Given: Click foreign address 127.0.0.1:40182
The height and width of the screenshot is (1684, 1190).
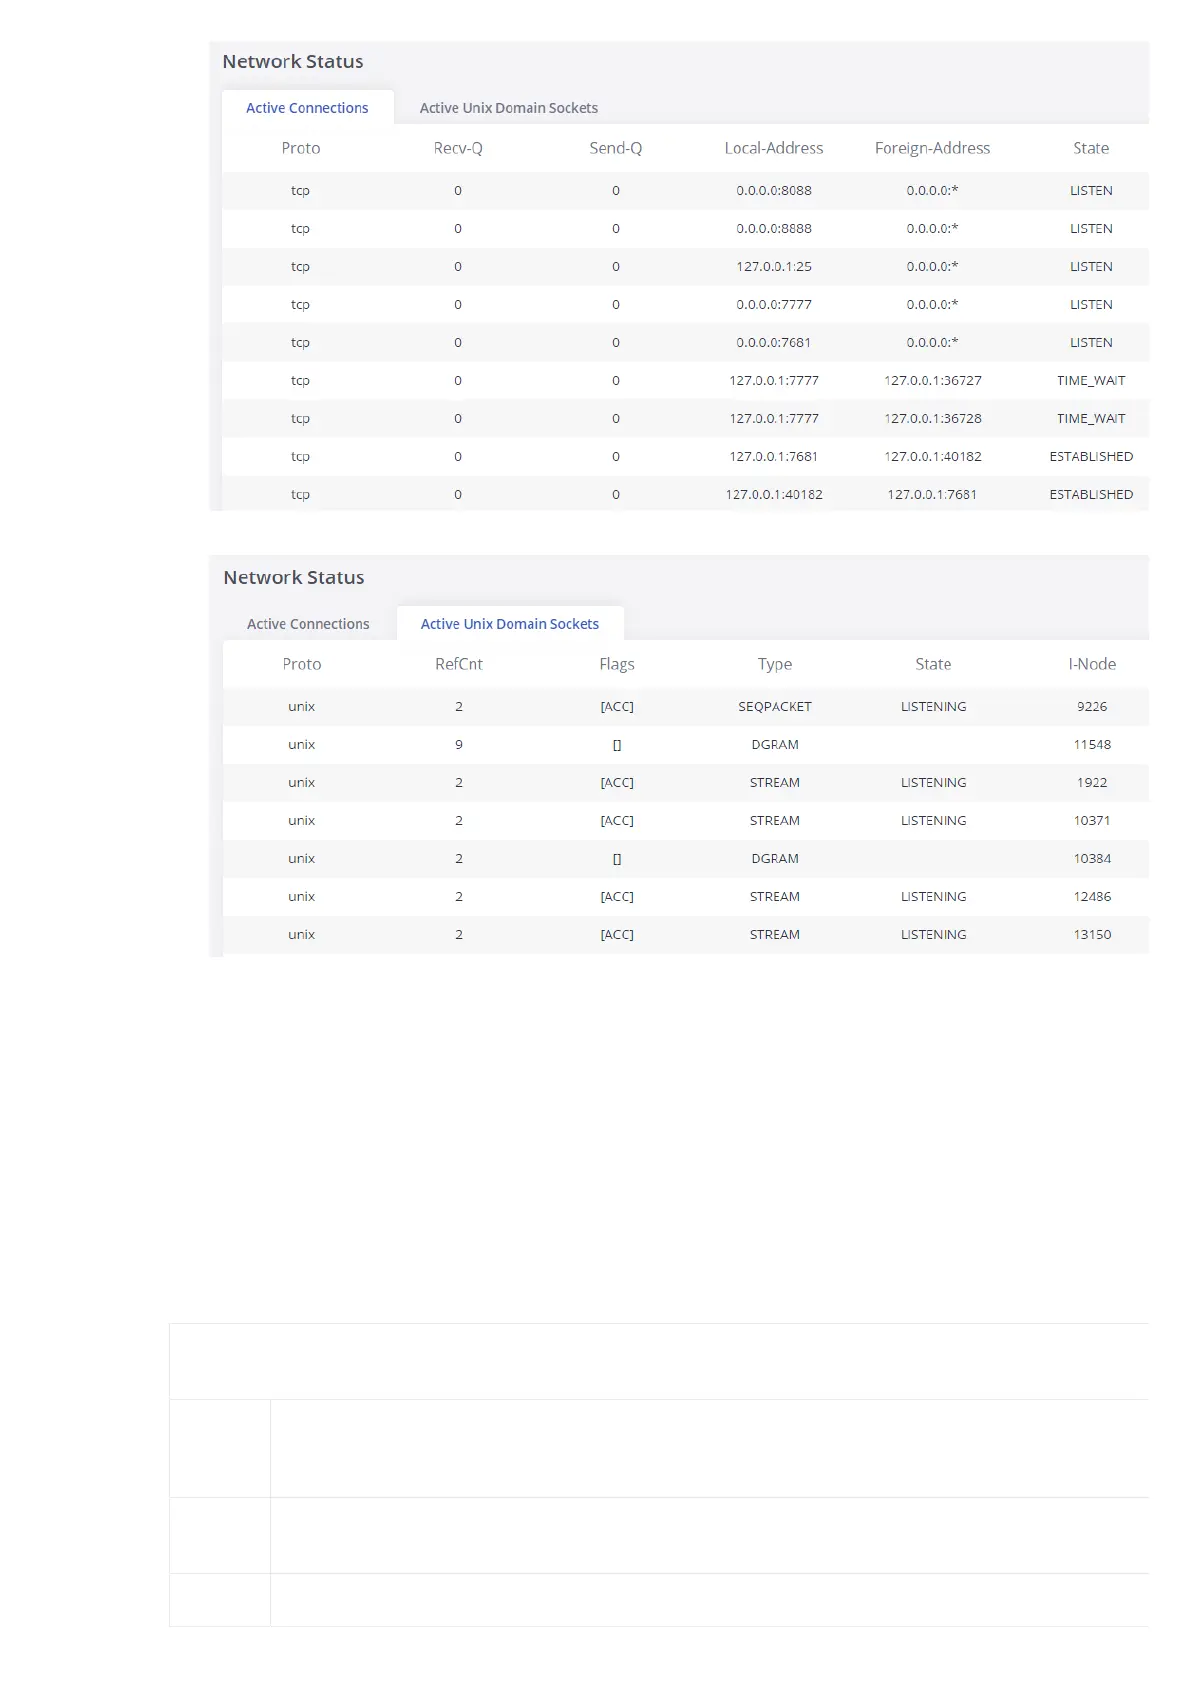Looking at the screenshot, I should pyautogui.click(x=933, y=456).
